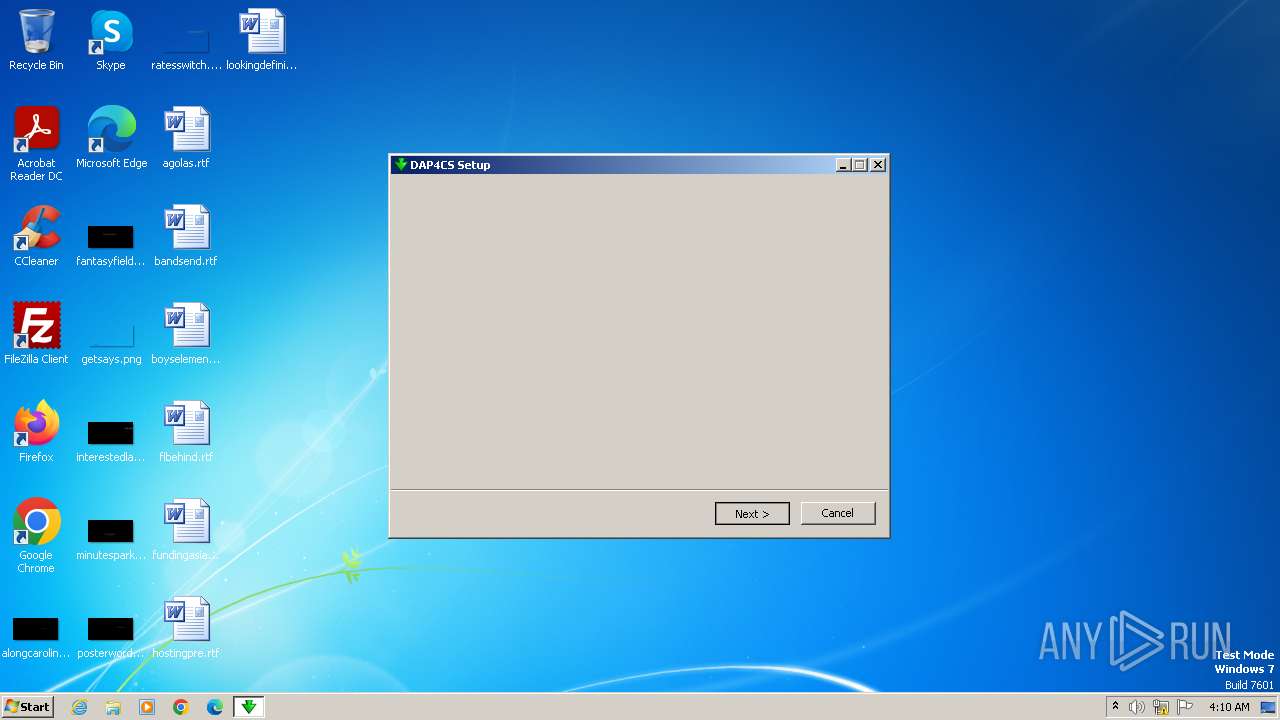Click the green arrow DAP4CS title icon

coord(401,165)
